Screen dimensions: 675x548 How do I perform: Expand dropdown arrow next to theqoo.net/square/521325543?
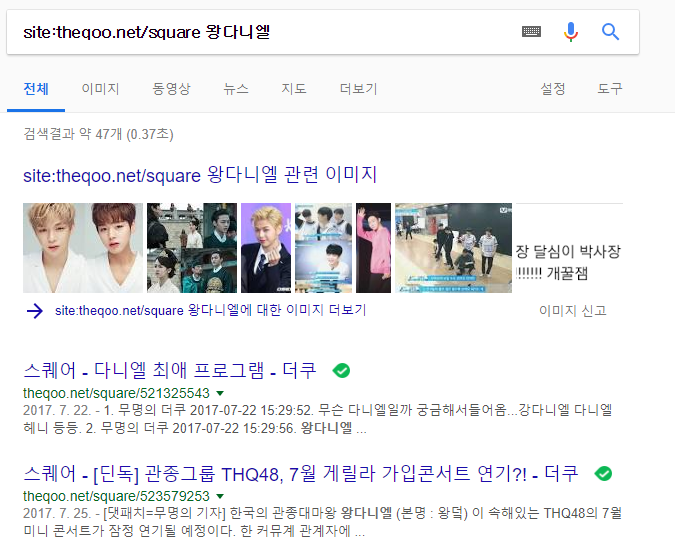[220, 393]
